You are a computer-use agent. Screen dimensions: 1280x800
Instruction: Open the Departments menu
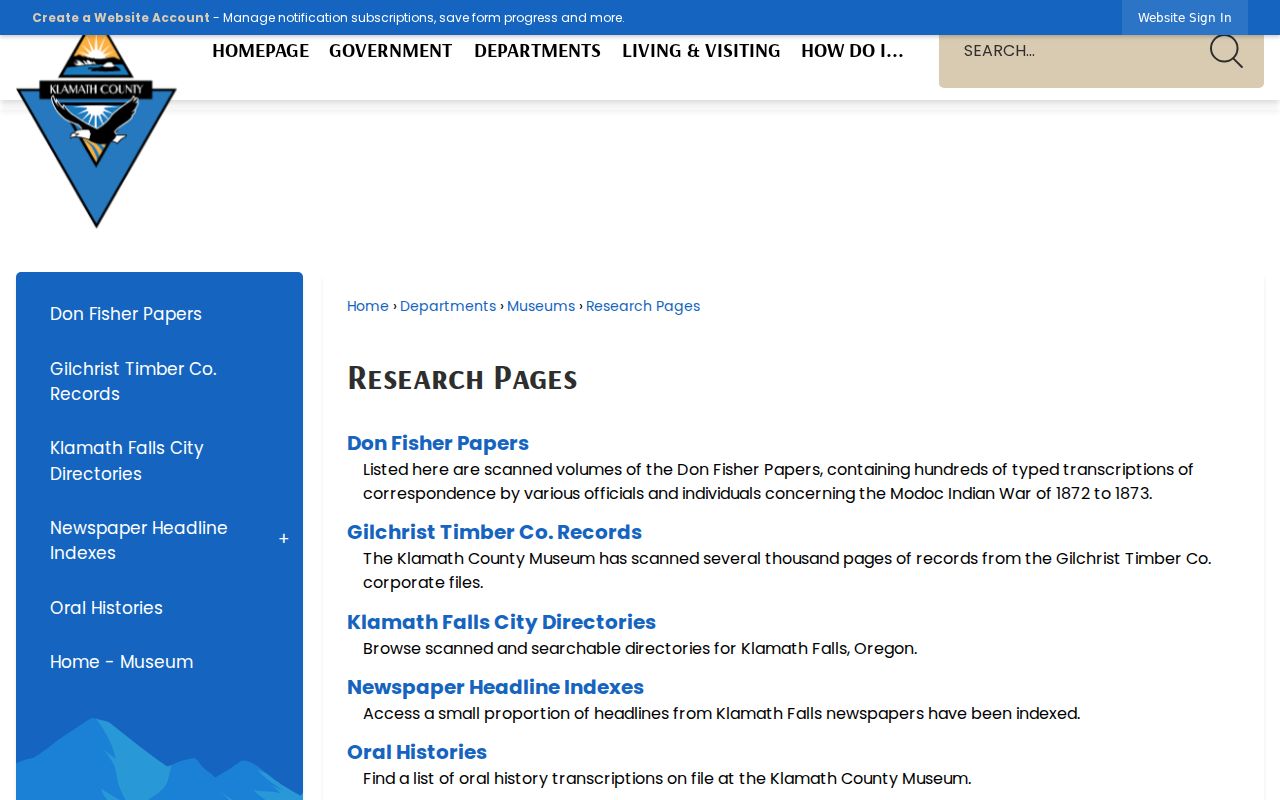coord(537,51)
